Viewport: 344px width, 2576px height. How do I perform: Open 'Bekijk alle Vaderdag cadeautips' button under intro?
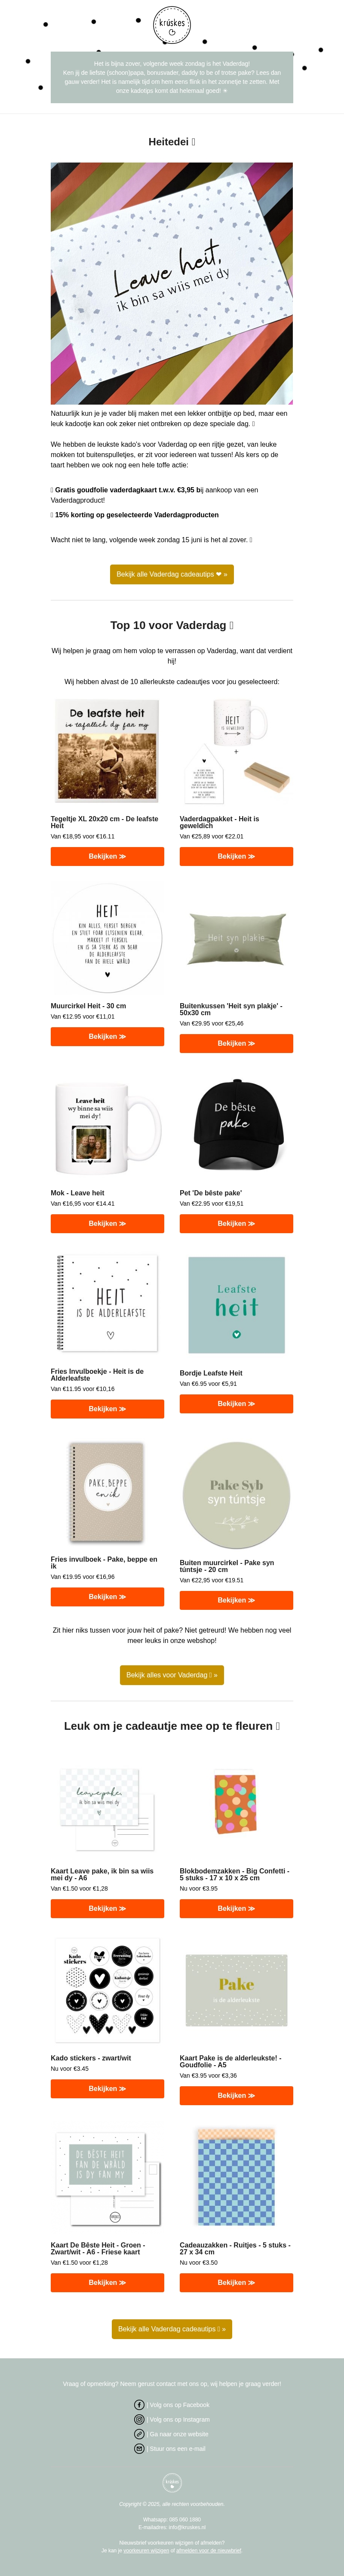point(172,574)
